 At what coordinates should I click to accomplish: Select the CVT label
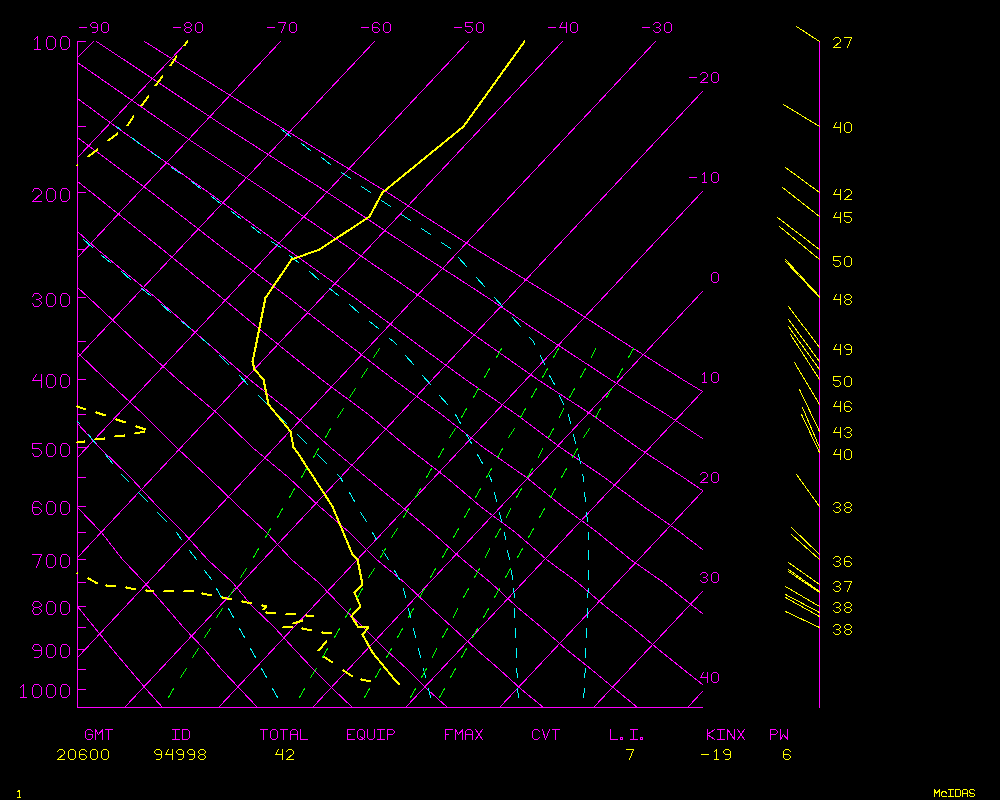[x=546, y=735]
